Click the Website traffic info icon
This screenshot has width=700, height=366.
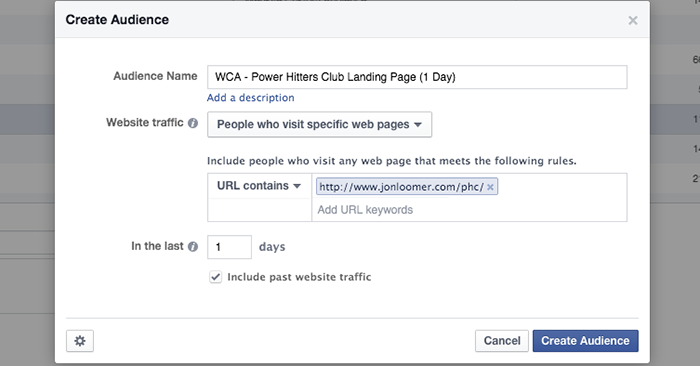(193, 123)
